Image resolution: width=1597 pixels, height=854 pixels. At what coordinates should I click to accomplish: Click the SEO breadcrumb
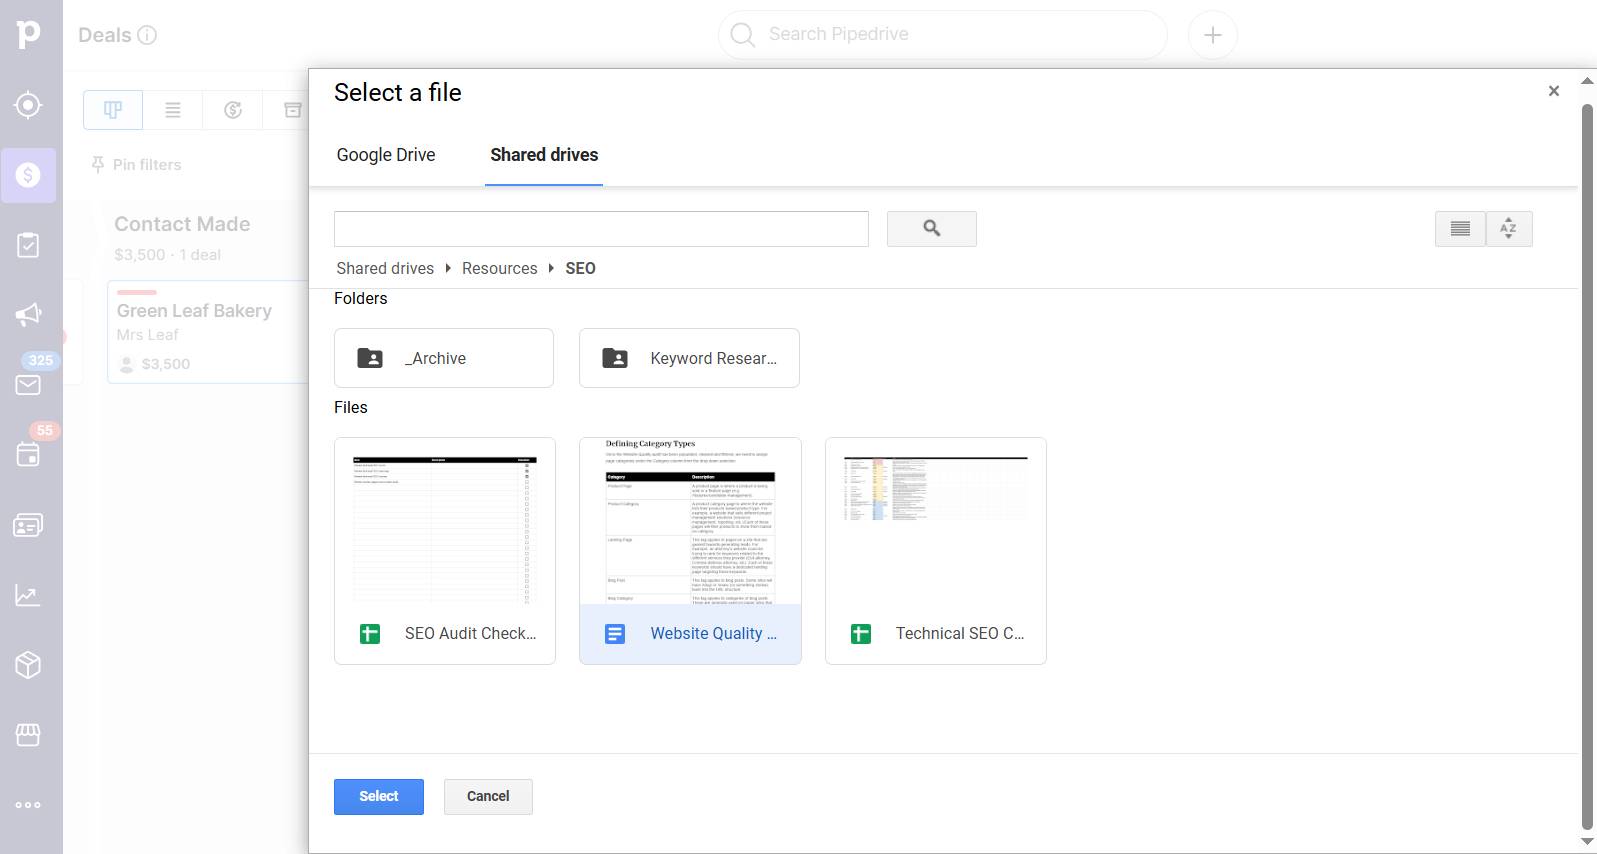coord(580,268)
